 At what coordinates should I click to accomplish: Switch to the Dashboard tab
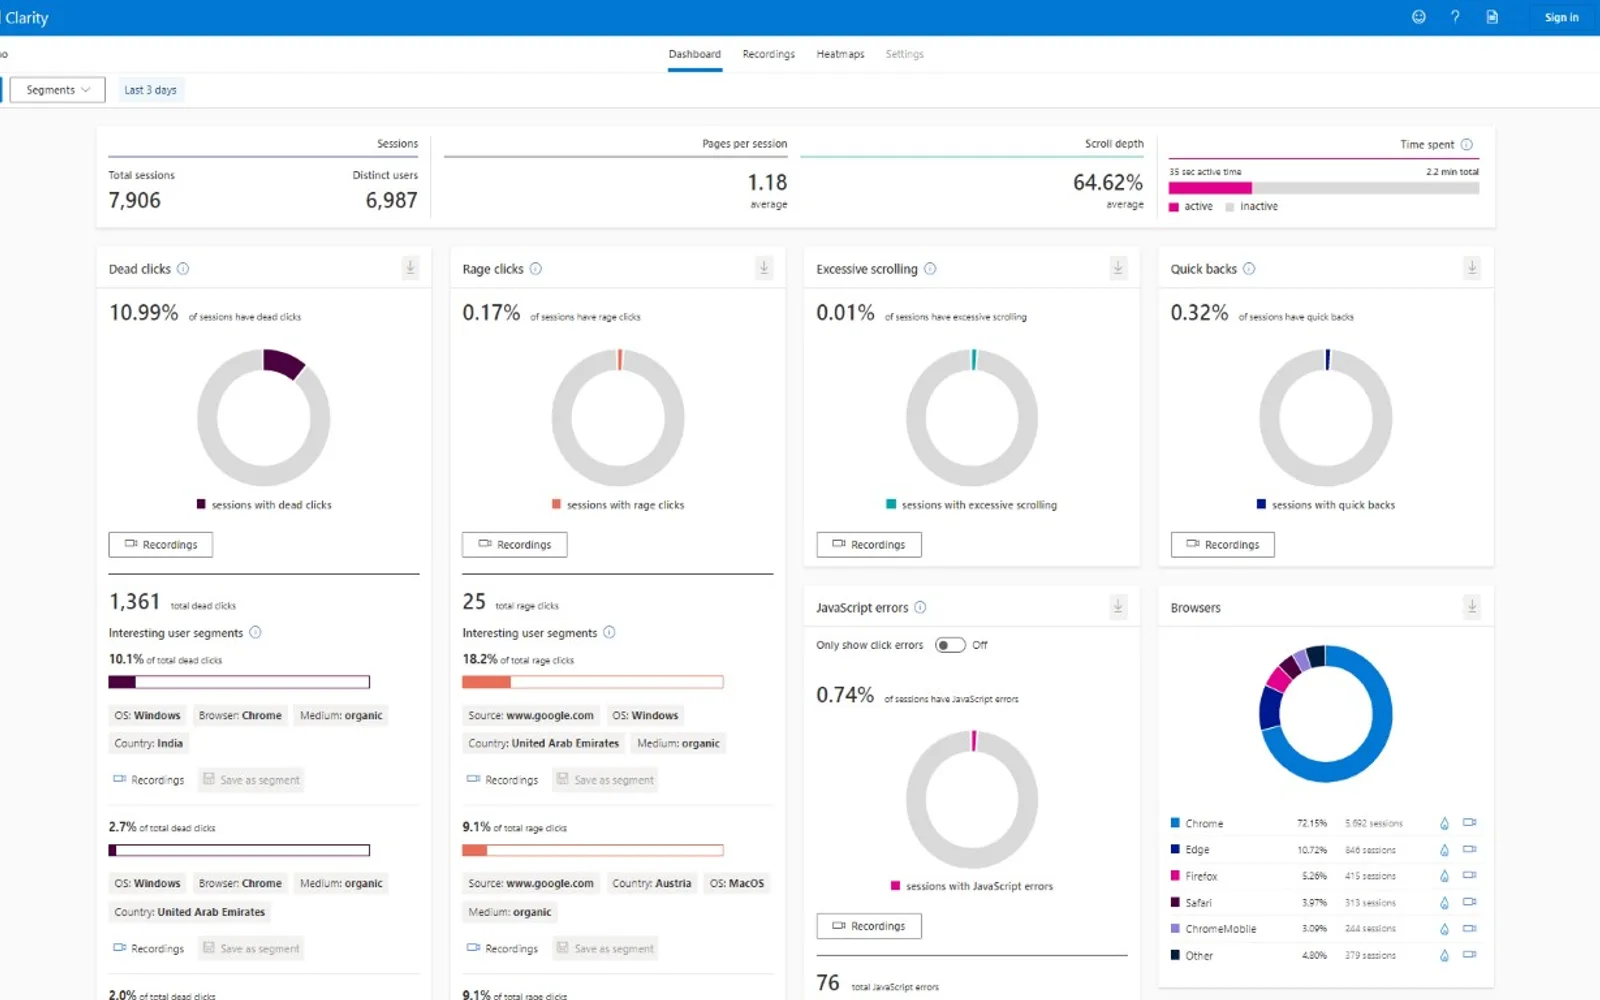[695, 54]
